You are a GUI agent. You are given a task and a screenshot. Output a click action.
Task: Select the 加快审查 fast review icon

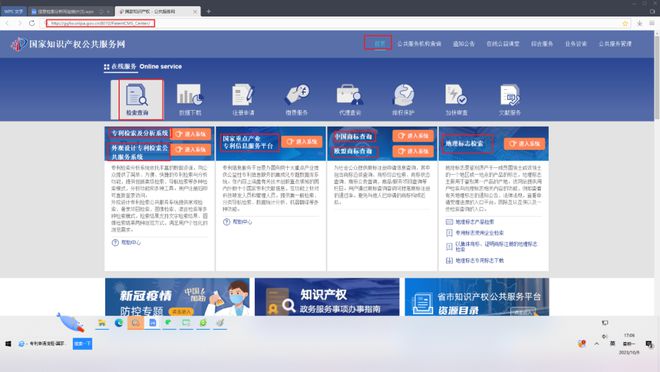pyautogui.click(x=456, y=100)
